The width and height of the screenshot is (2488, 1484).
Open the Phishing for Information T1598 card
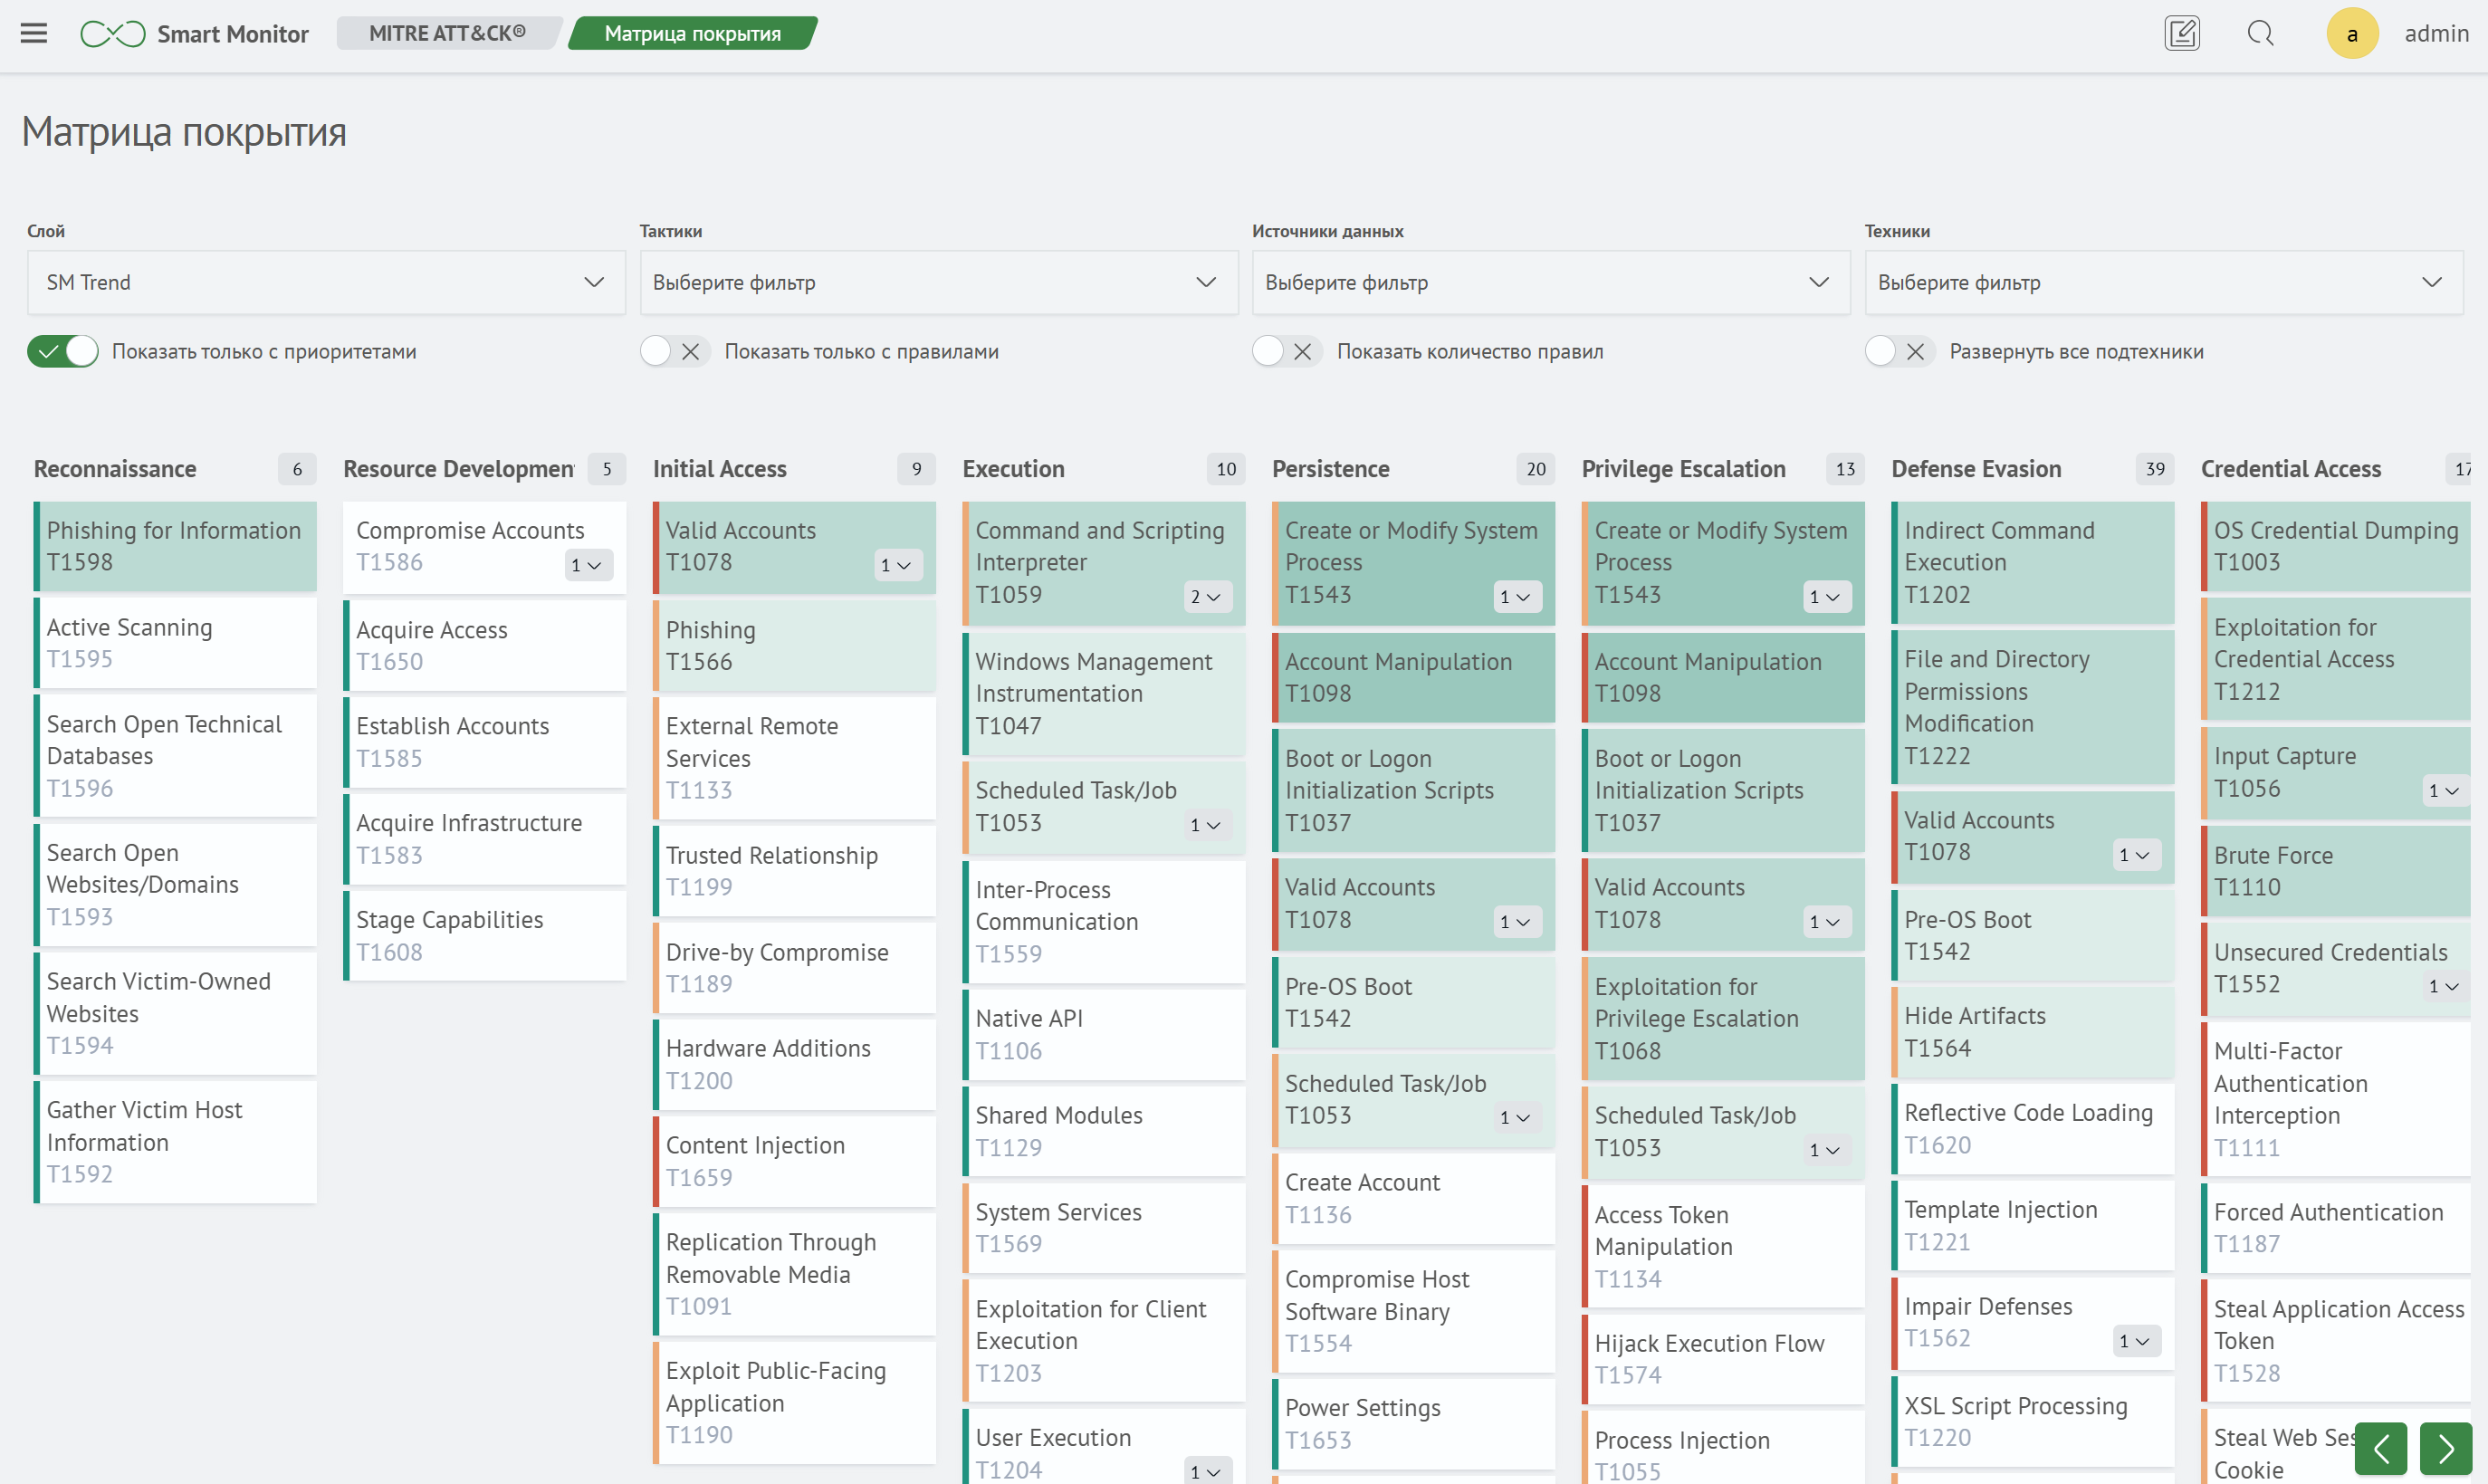(175, 546)
